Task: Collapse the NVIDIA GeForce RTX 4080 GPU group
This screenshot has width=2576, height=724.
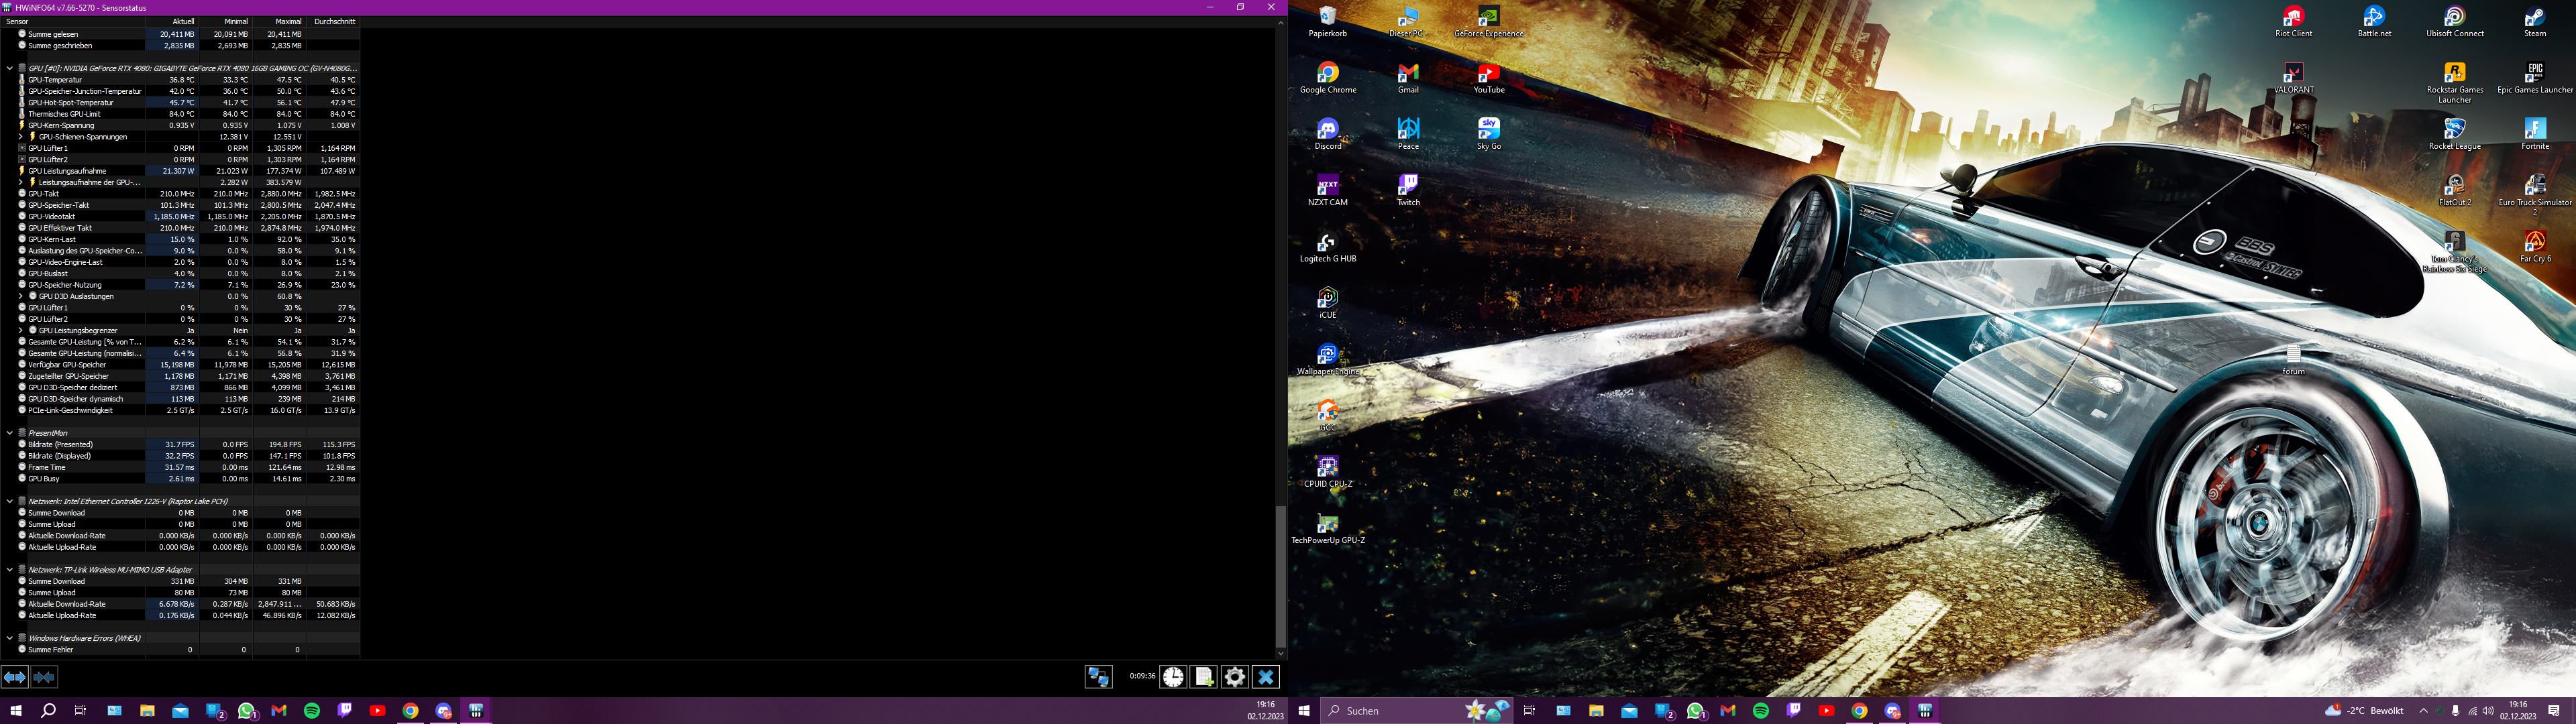Action: [x=9, y=68]
